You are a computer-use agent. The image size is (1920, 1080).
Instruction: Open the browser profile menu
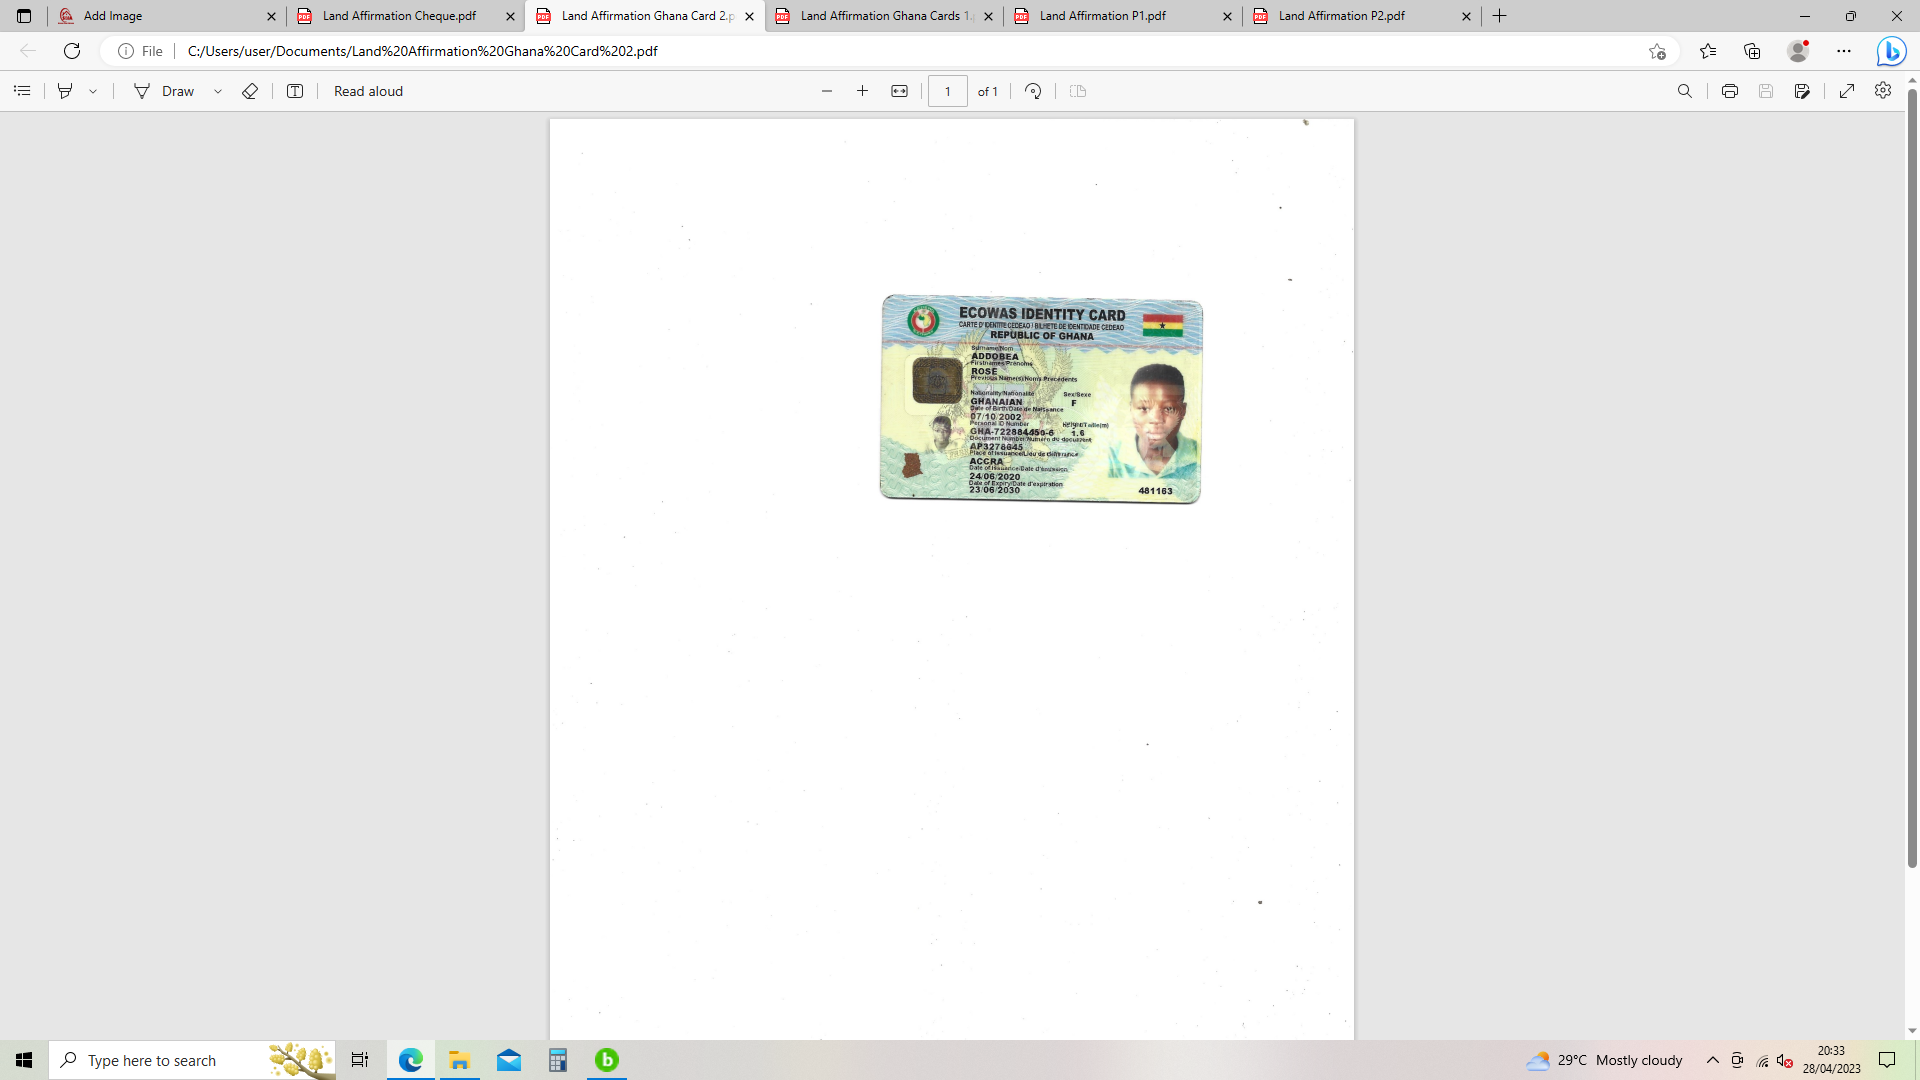[x=1798, y=51]
